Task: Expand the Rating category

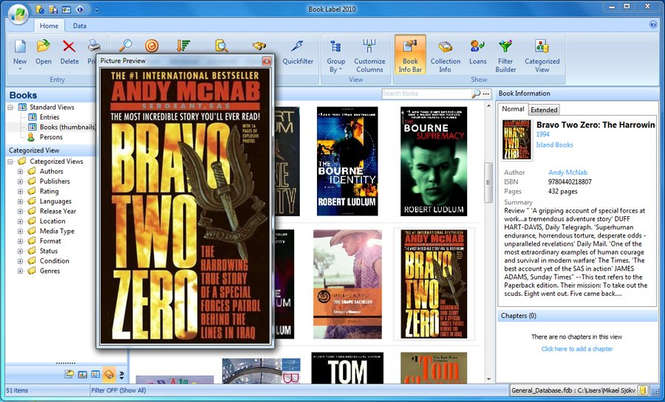Action: tap(20, 191)
